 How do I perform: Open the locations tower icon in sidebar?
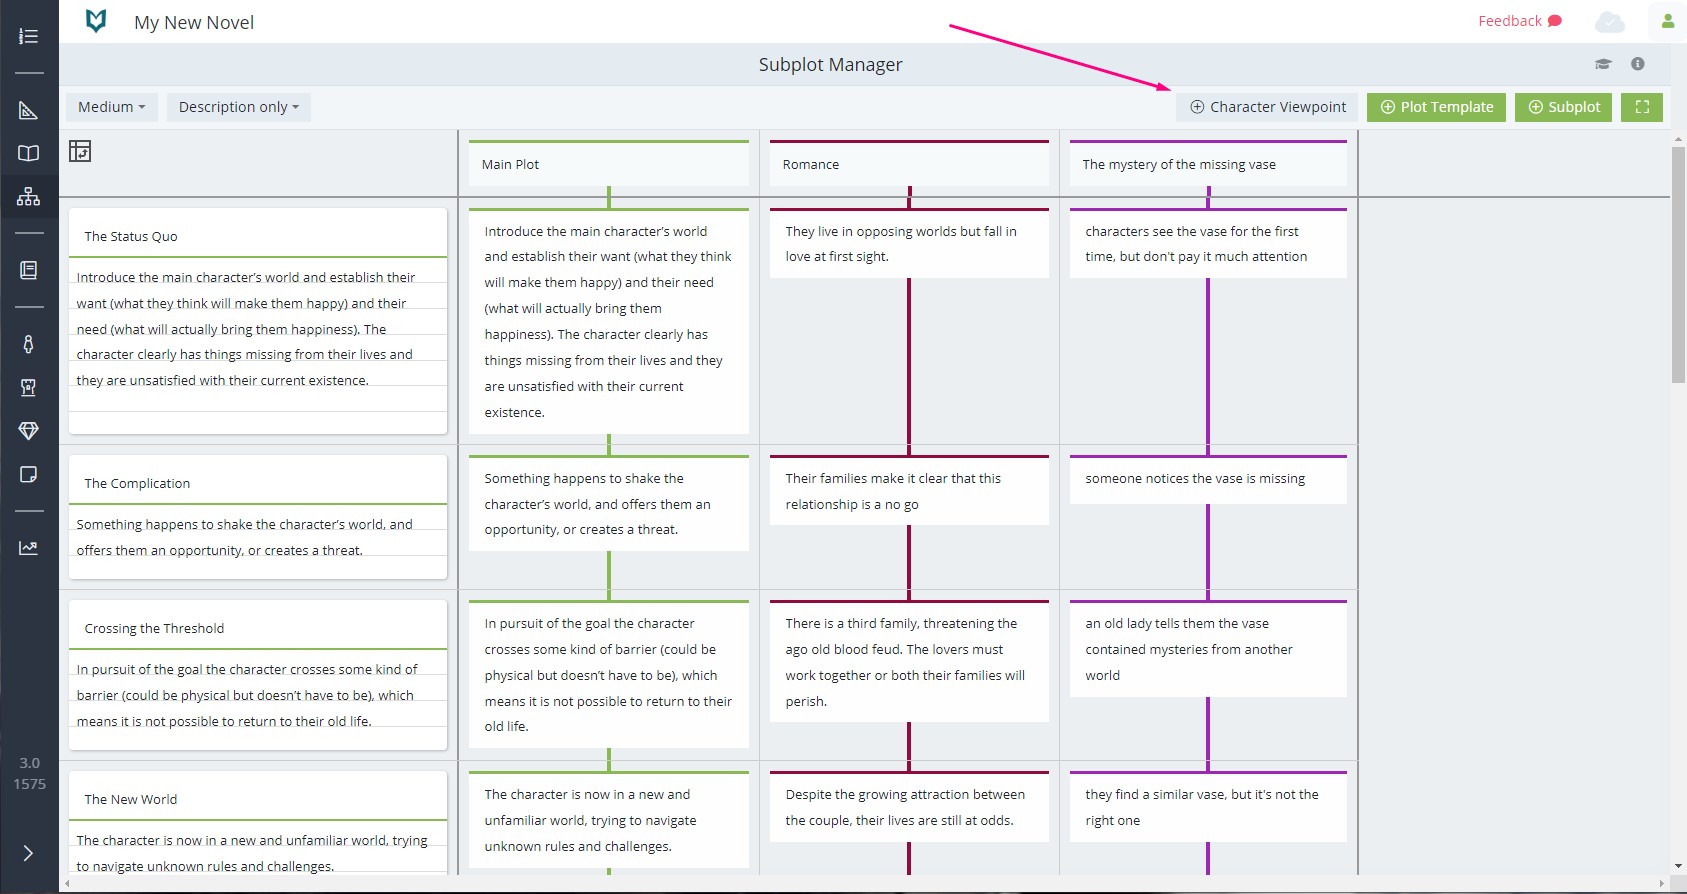tap(29, 387)
